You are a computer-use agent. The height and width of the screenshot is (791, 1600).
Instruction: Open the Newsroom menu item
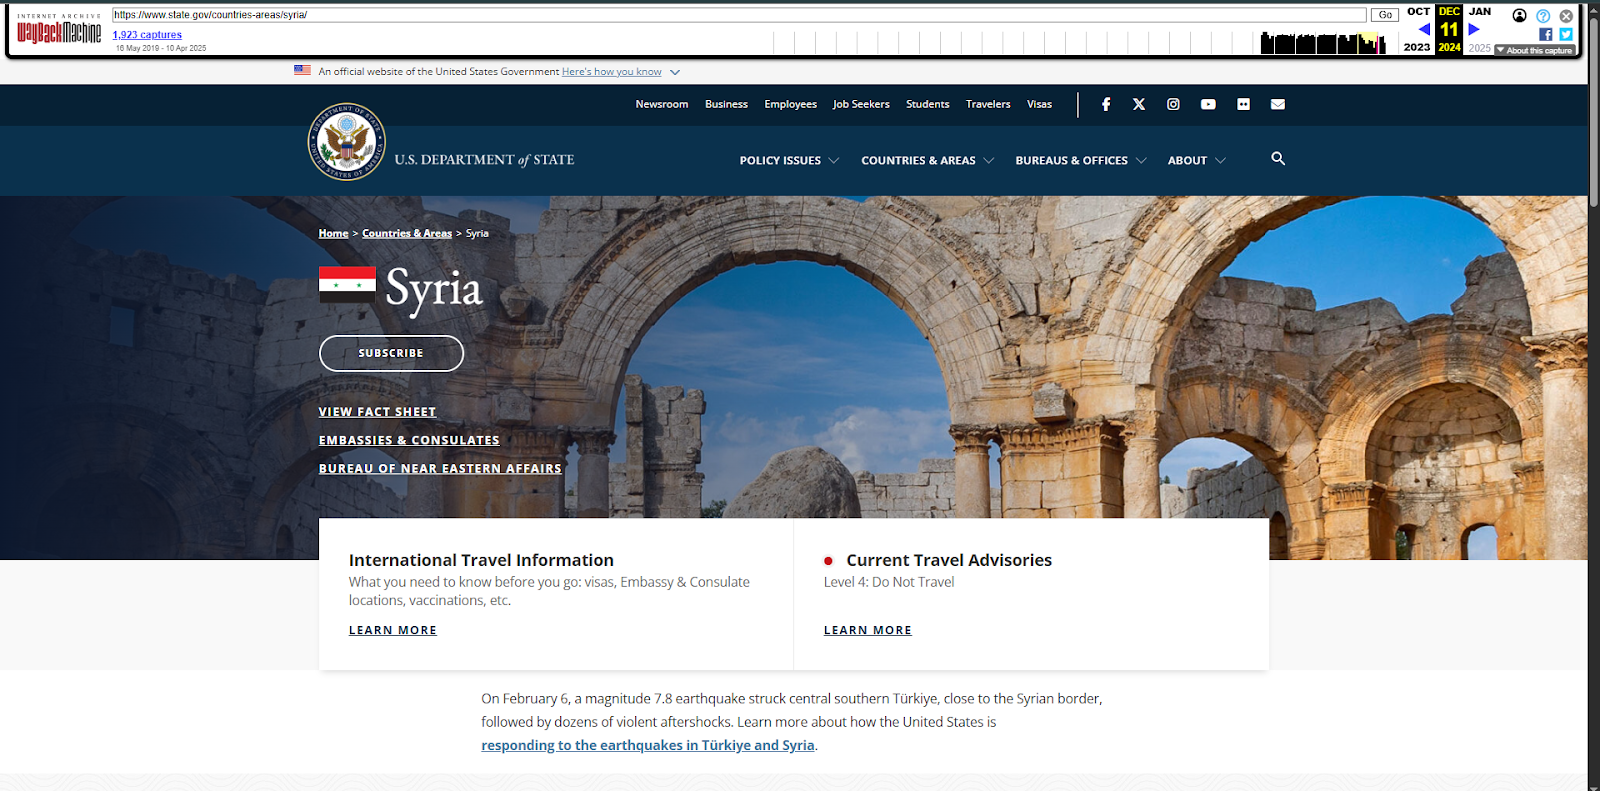661,104
